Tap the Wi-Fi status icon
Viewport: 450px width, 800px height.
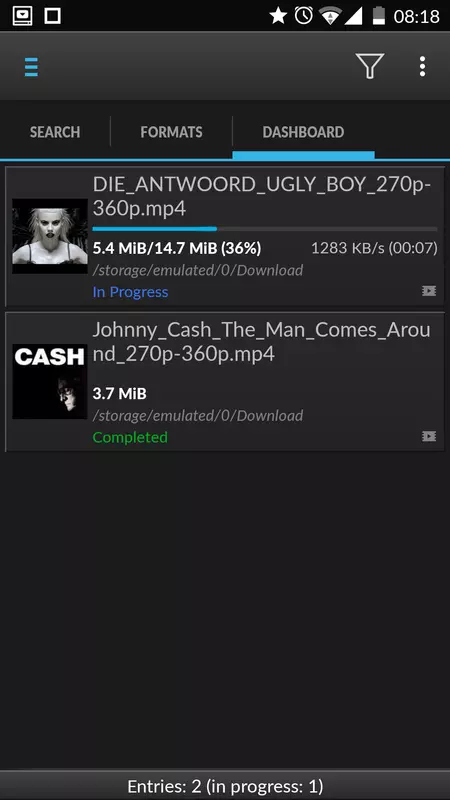click(330, 16)
